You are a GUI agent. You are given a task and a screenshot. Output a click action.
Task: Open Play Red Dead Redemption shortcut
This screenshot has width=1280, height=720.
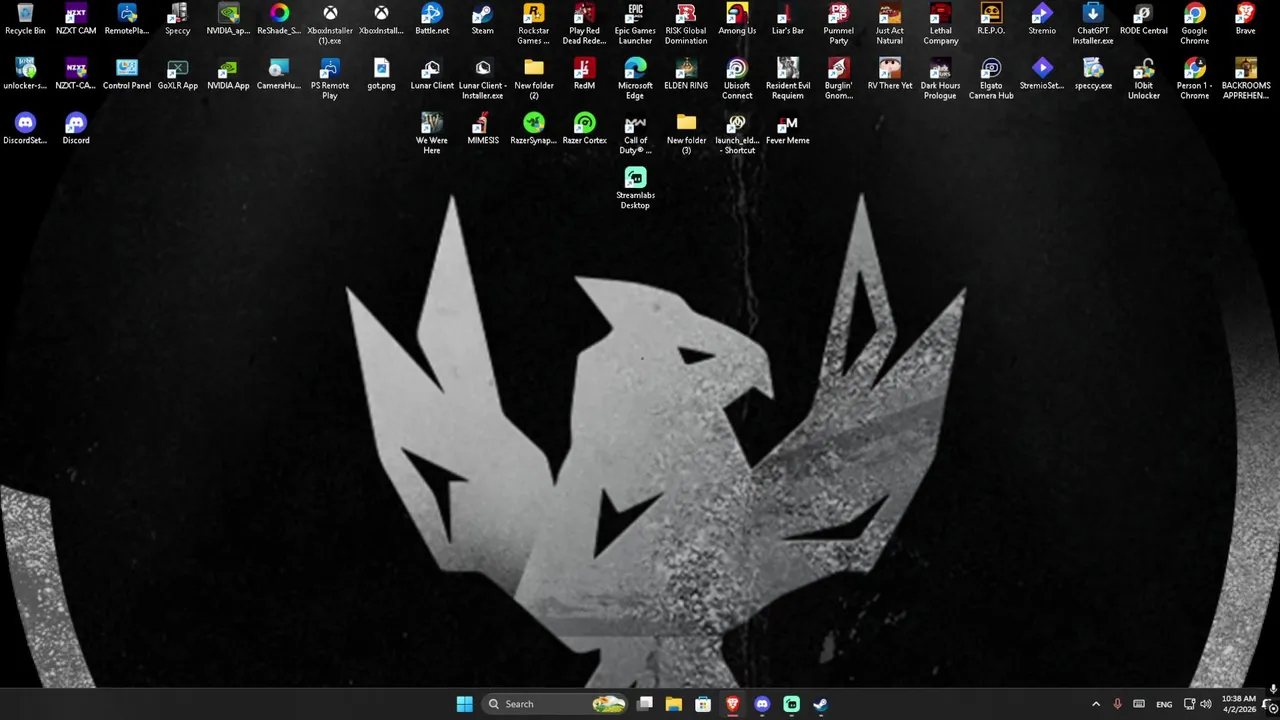(584, 24)
